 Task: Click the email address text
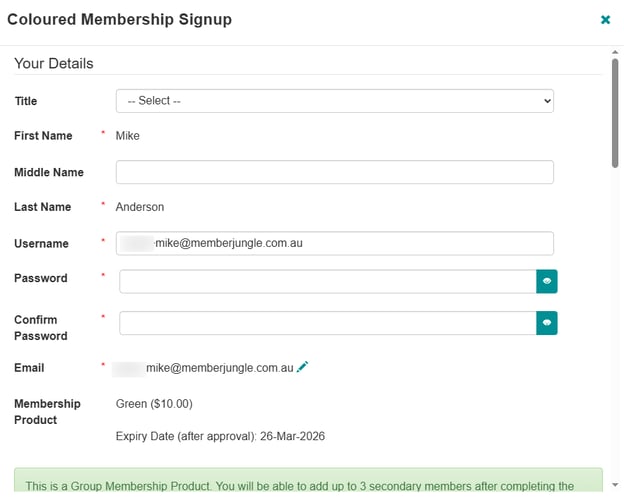click(204, 368)
